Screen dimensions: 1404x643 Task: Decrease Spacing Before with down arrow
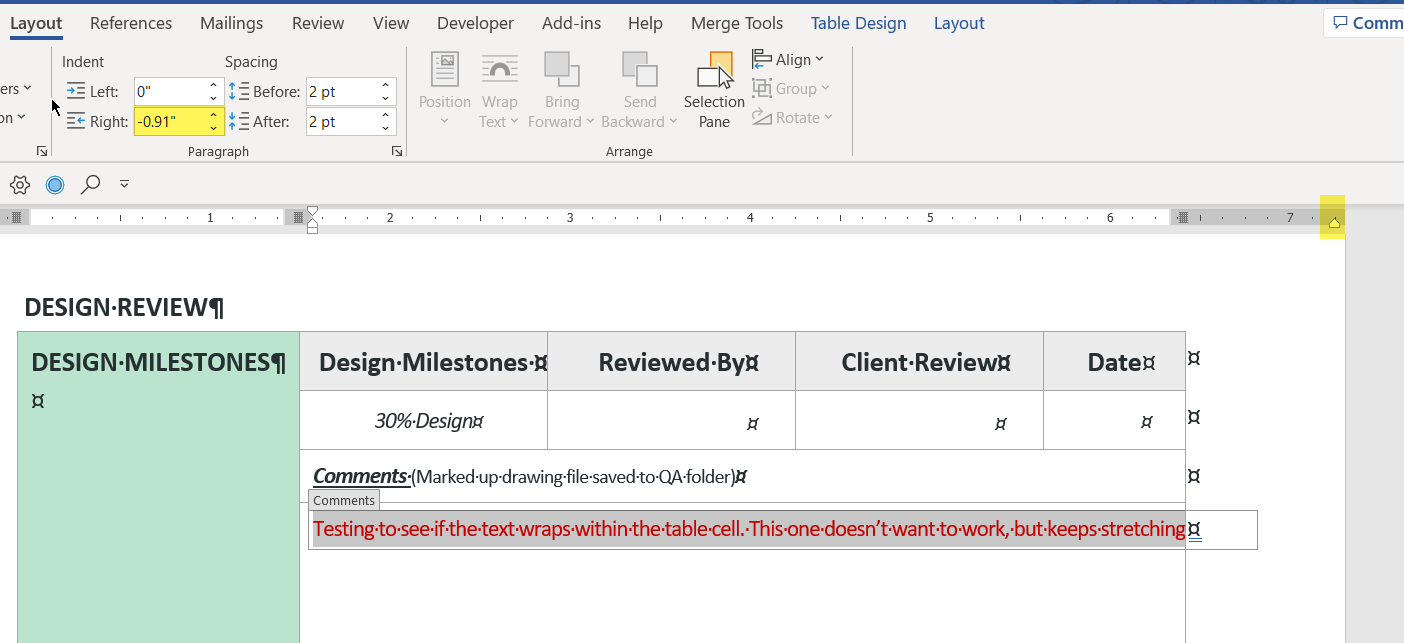[386, 98]
